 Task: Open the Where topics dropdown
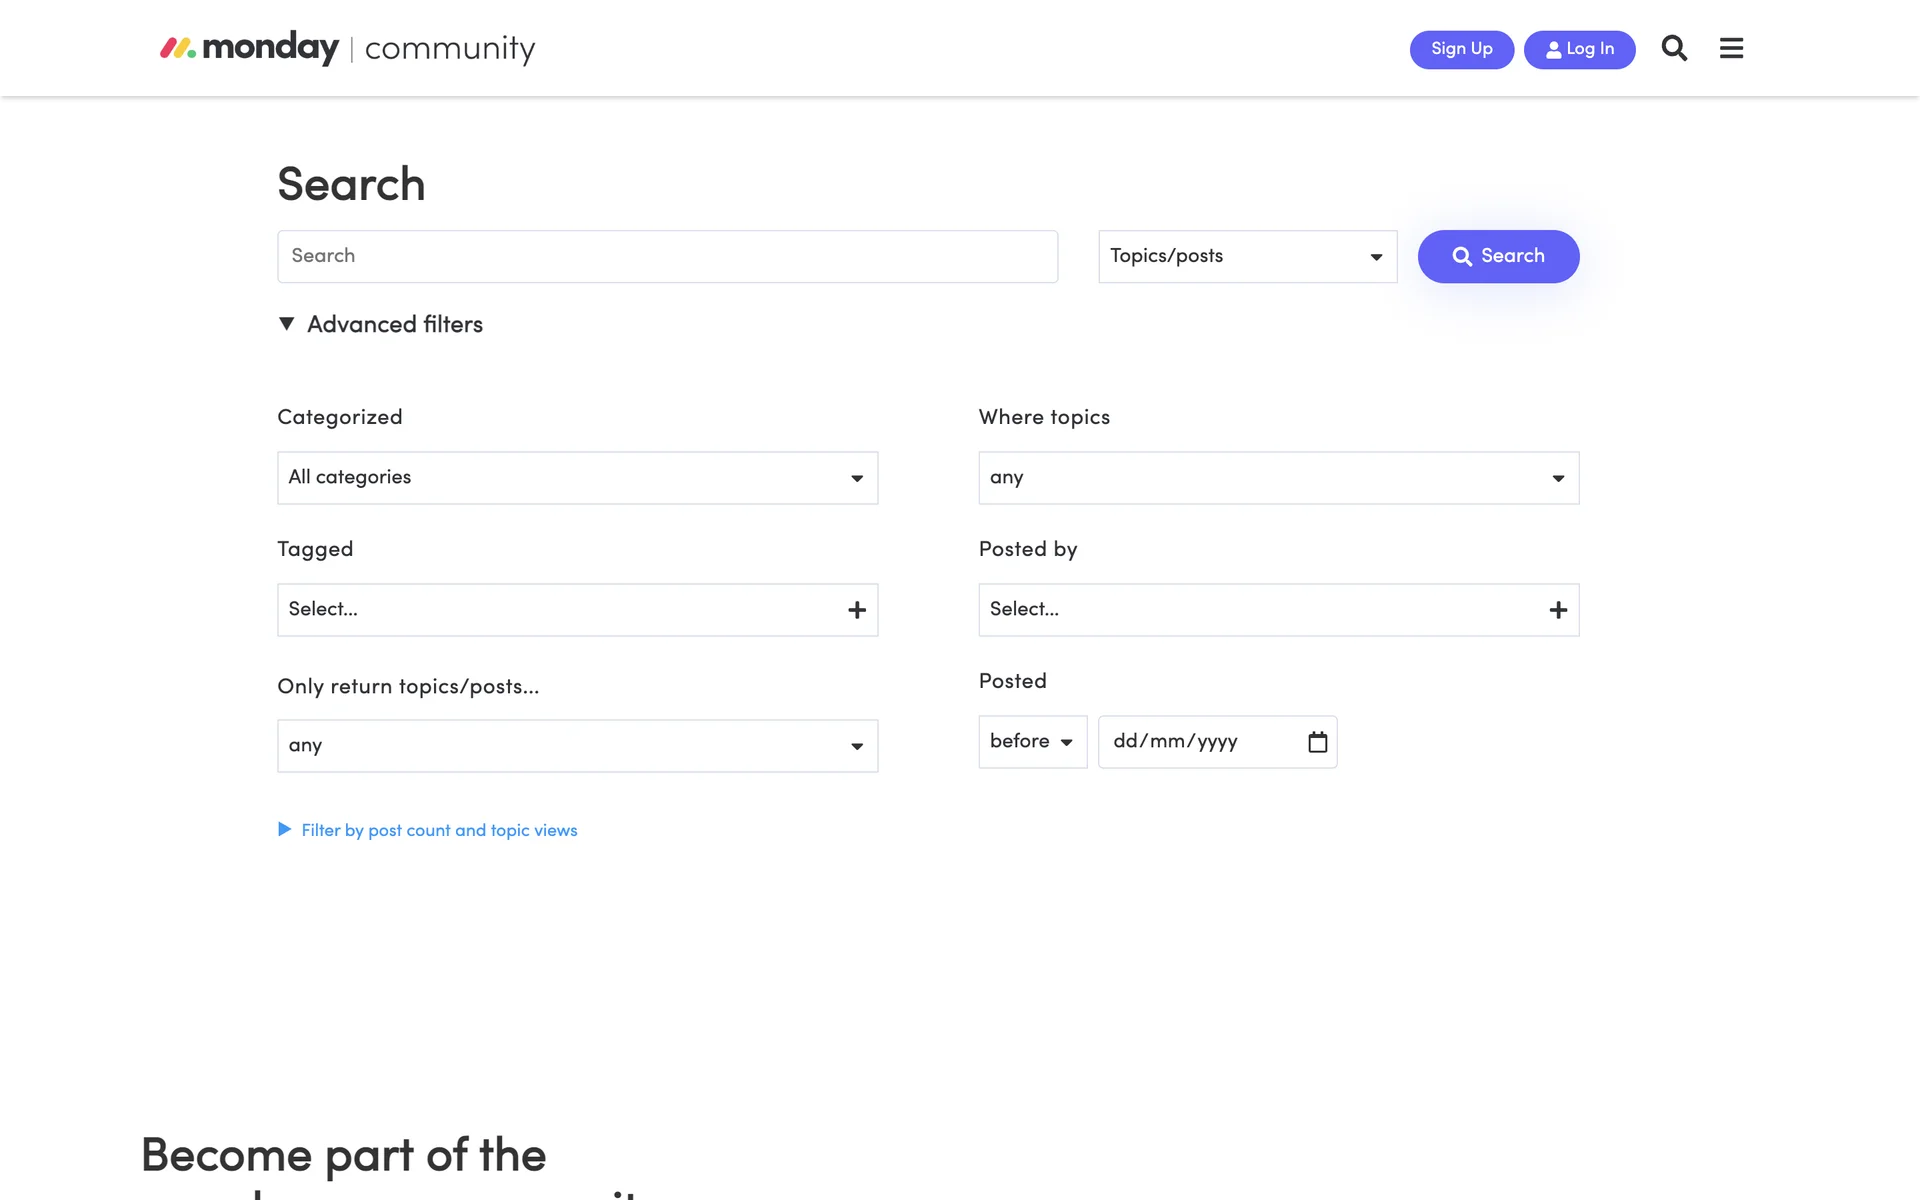[1278, 478]
